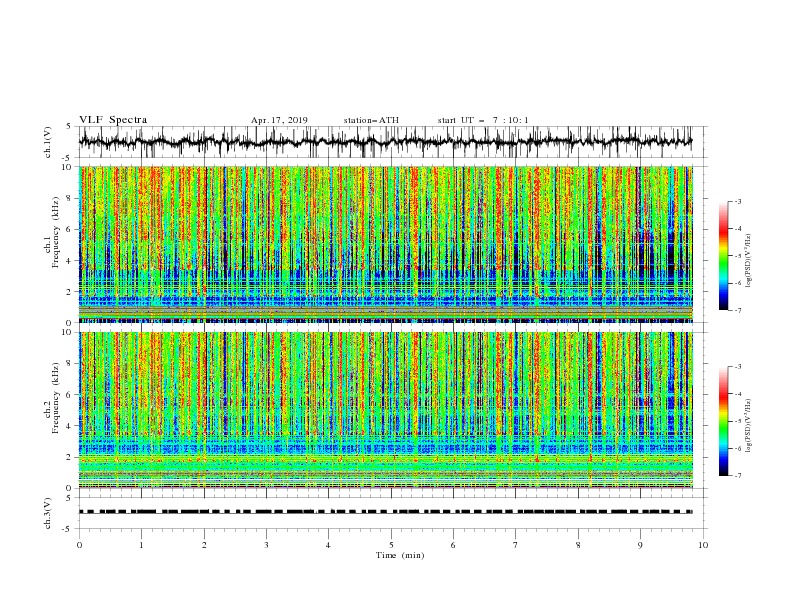Click the time axis tick label '10'

[x=703, y=545]
